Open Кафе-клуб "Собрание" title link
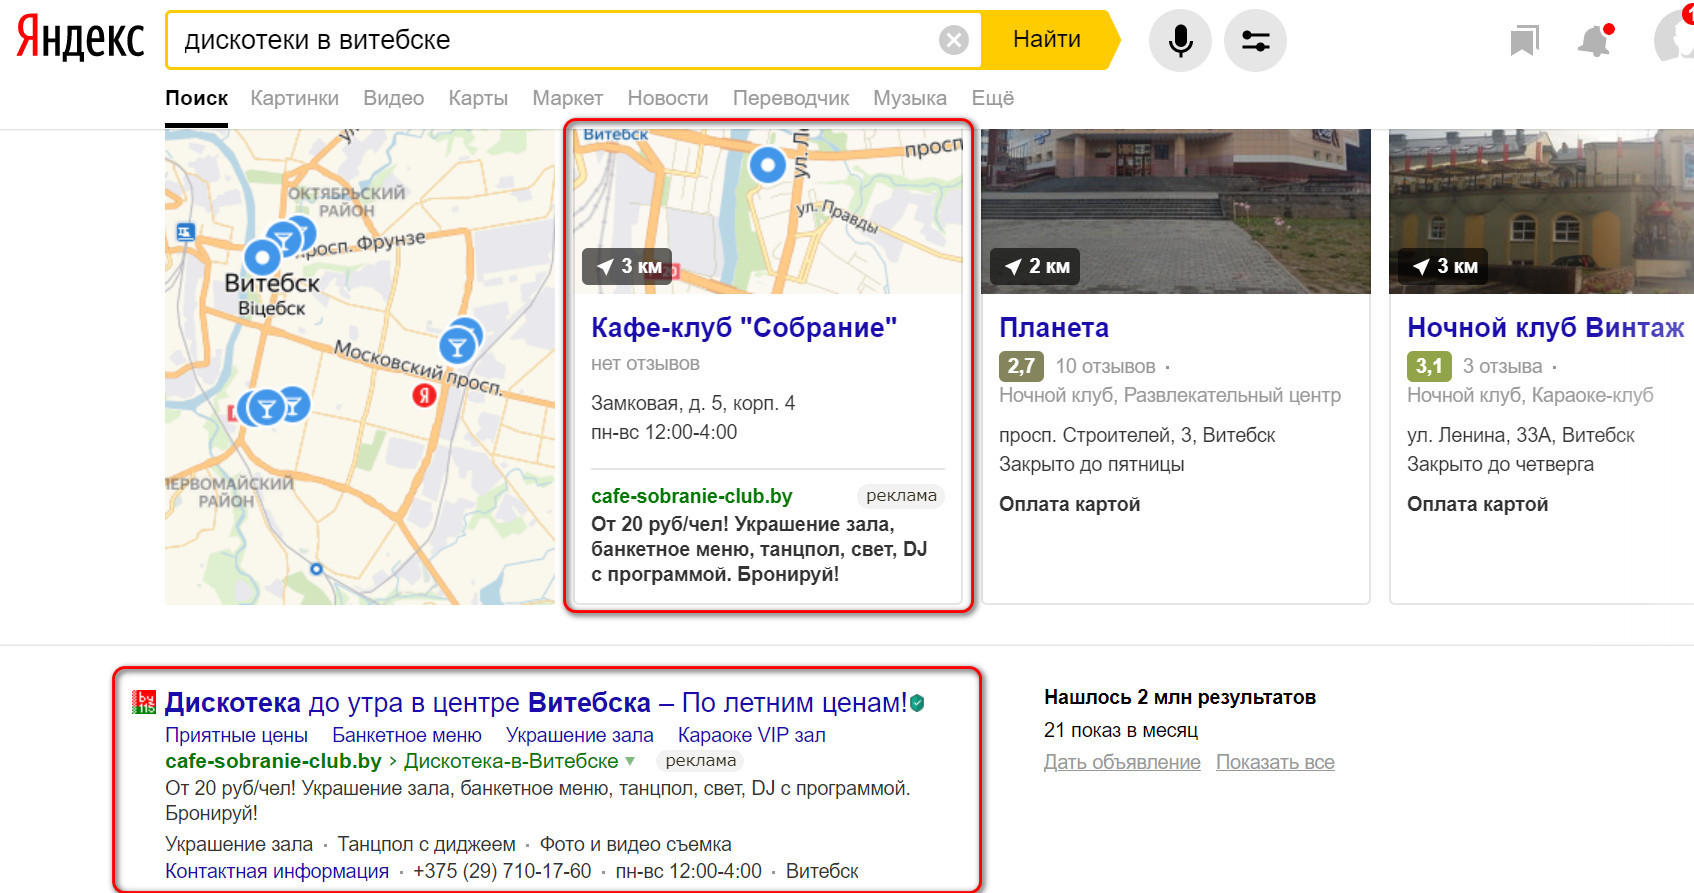The image size is (1694, 893). [744, 327]
